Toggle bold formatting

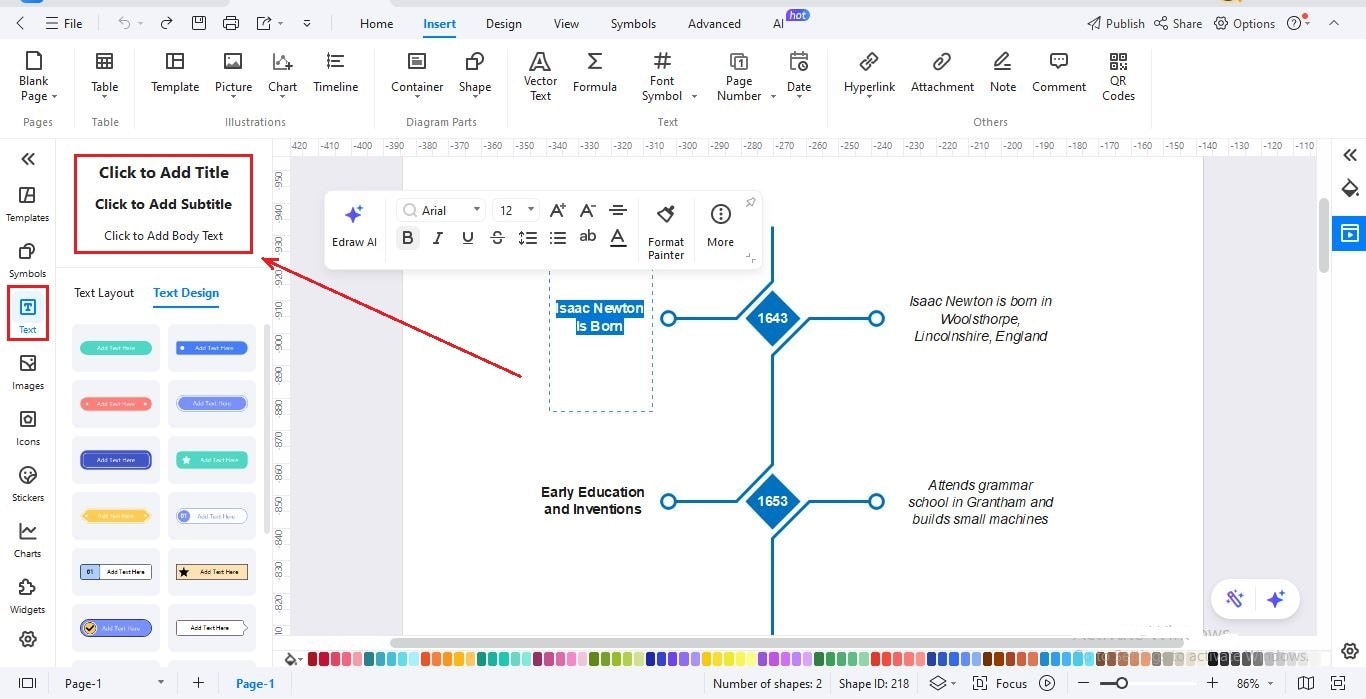tap(407, 237)
